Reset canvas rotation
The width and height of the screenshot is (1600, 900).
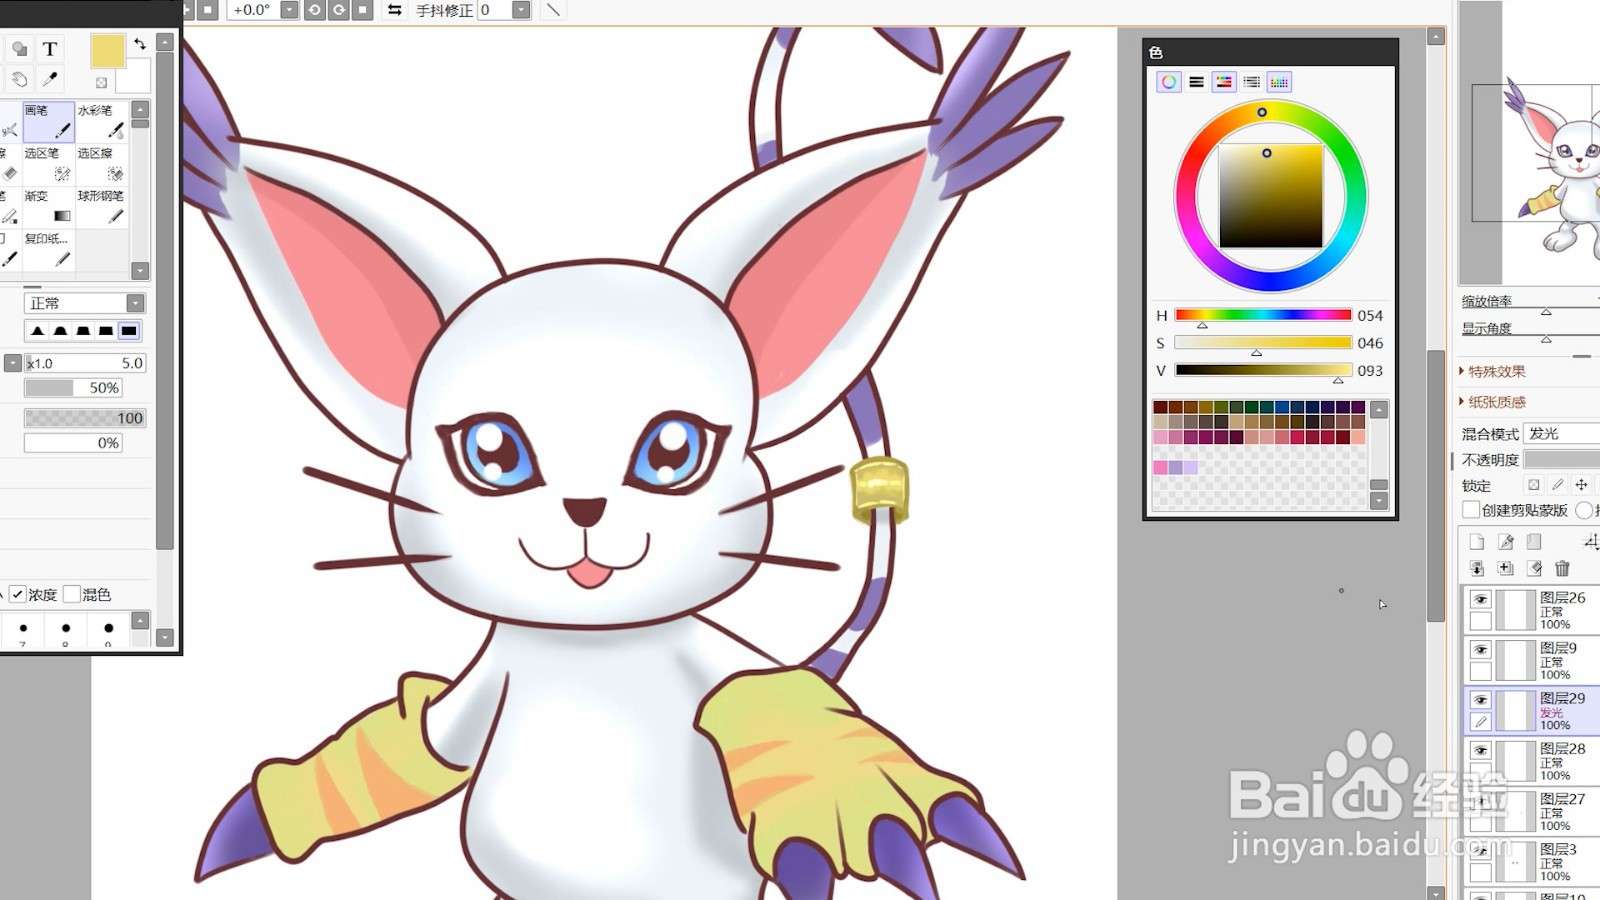363,10
